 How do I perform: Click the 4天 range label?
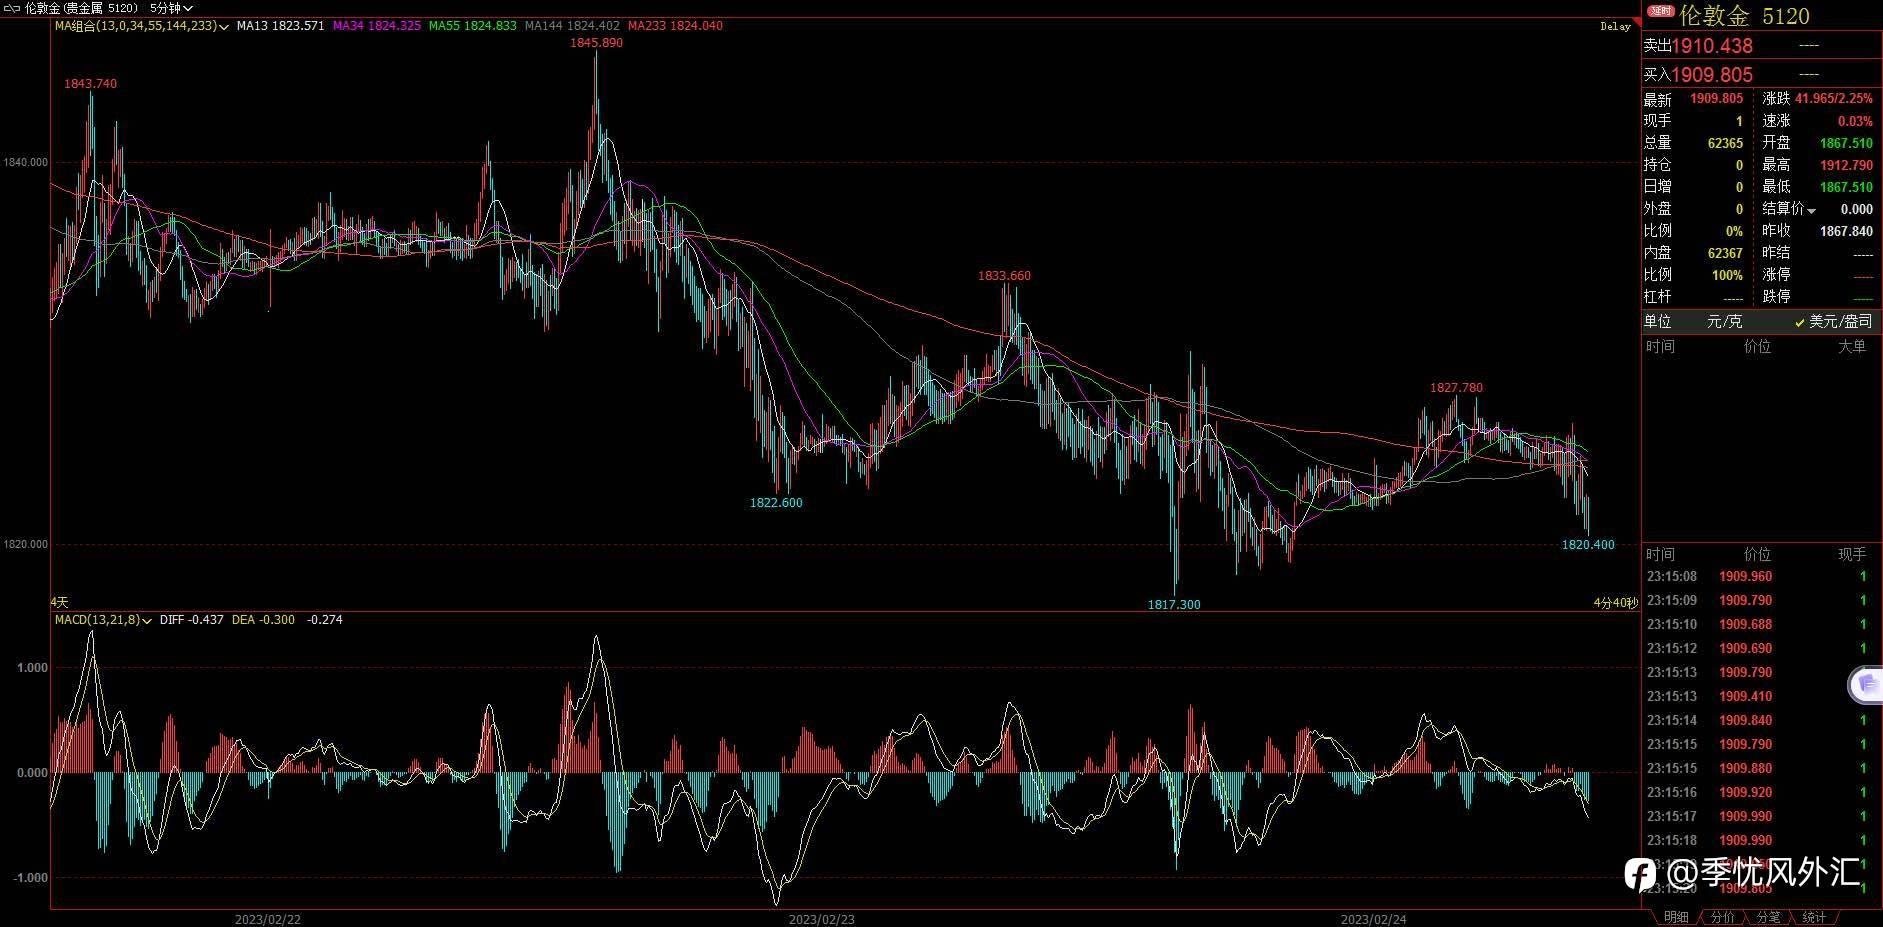(x=60, y=602)
